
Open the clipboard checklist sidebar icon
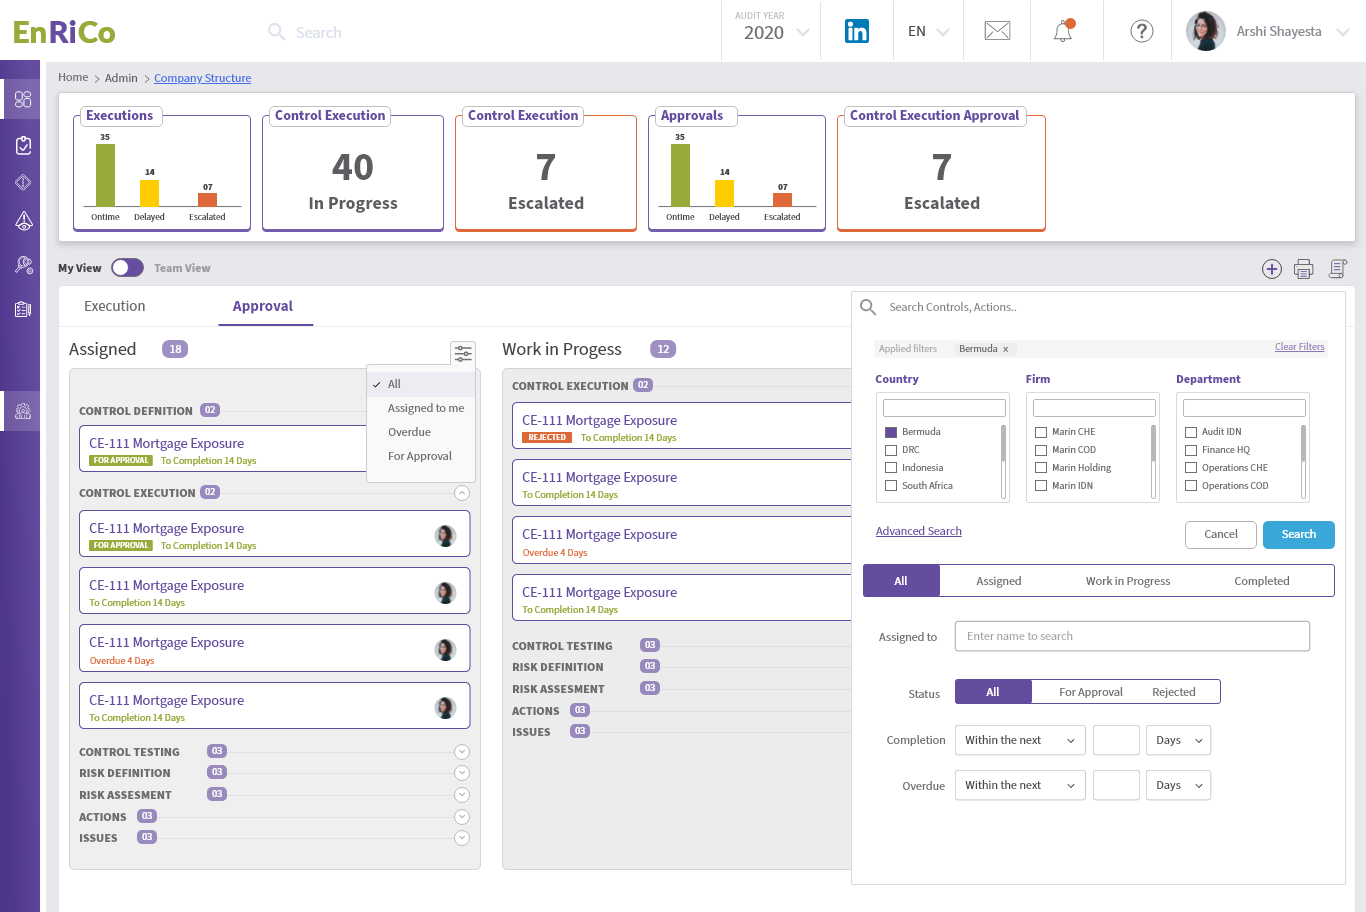click(x=23, y=145)
